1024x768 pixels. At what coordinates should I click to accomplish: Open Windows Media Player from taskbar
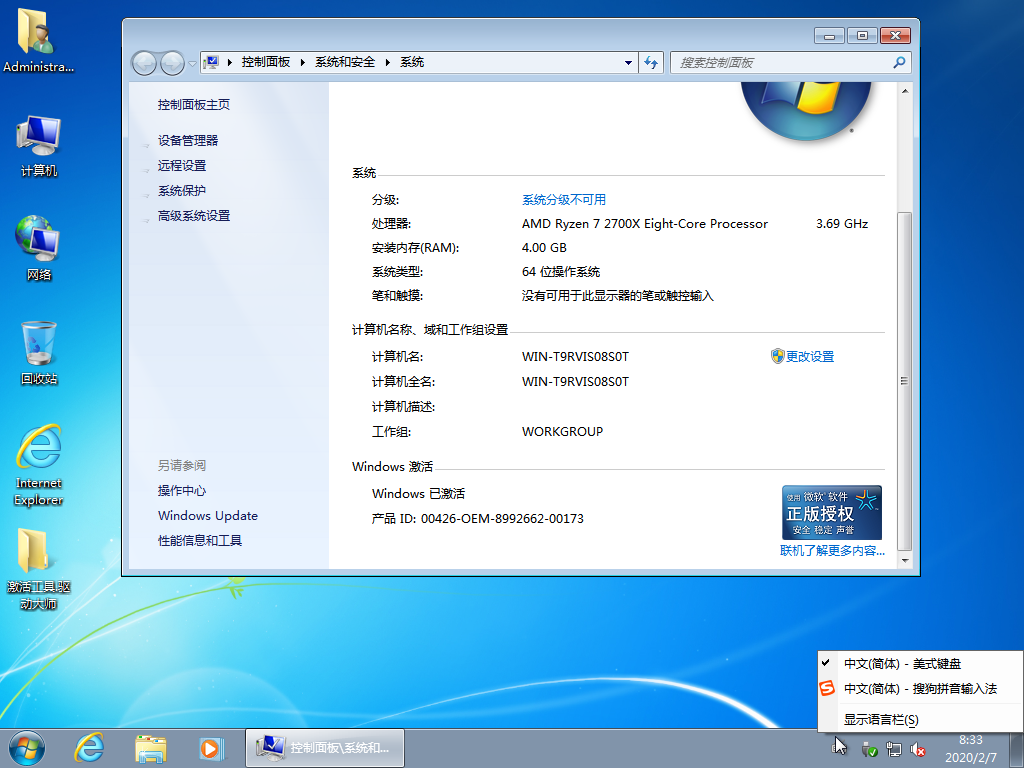click(x=210, y=747)
